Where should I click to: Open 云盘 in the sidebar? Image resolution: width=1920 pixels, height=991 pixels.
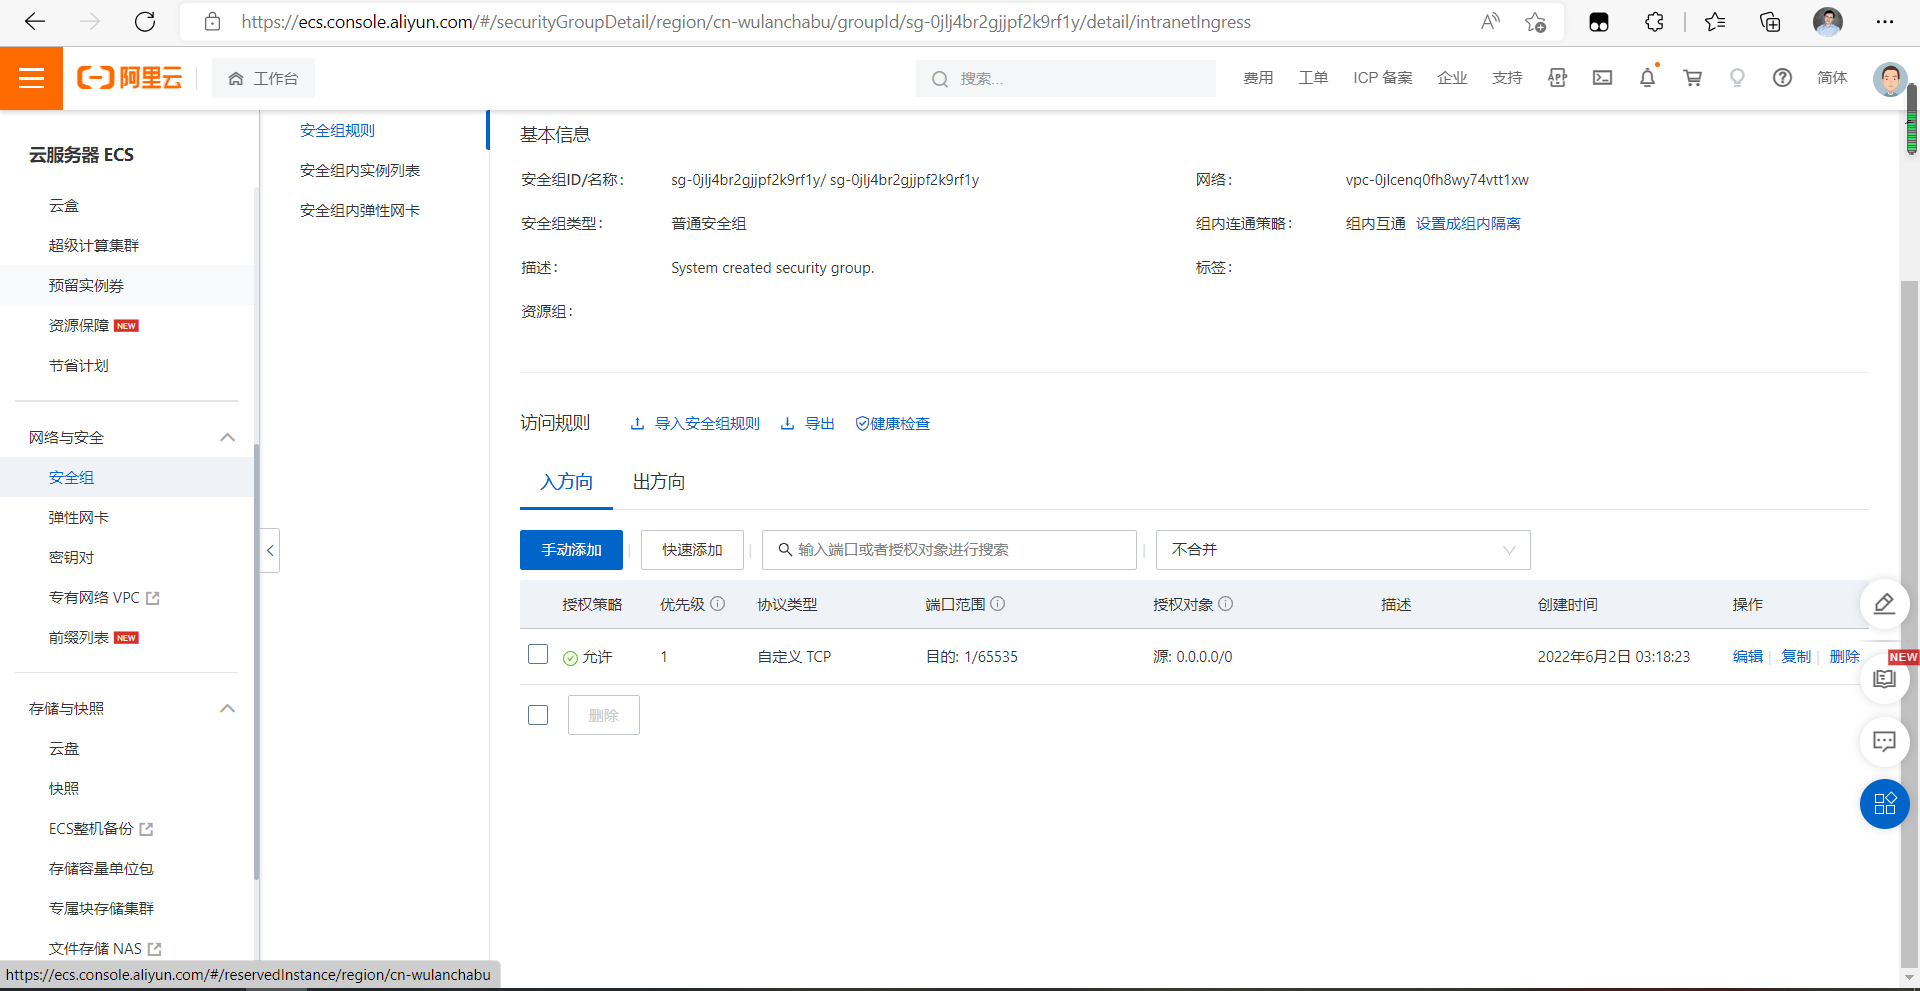click(x=64, y=748)
